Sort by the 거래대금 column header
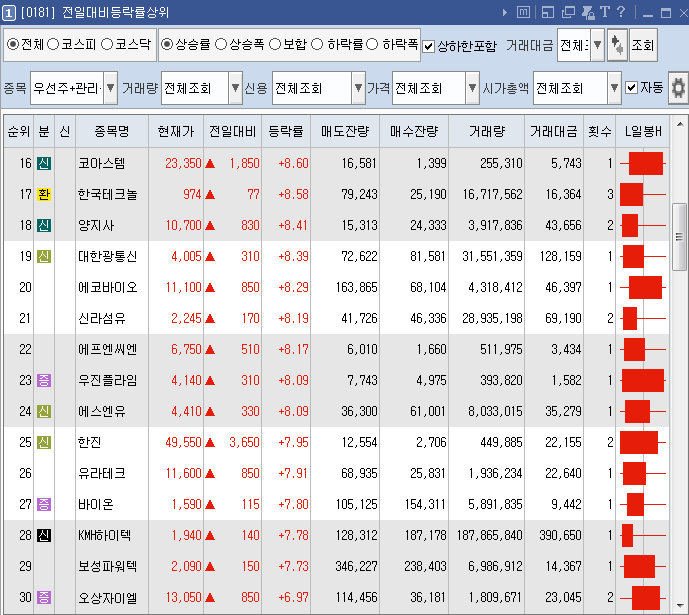Image resolution: width=689 pixels, height=615 pixels. pos(554,131)
